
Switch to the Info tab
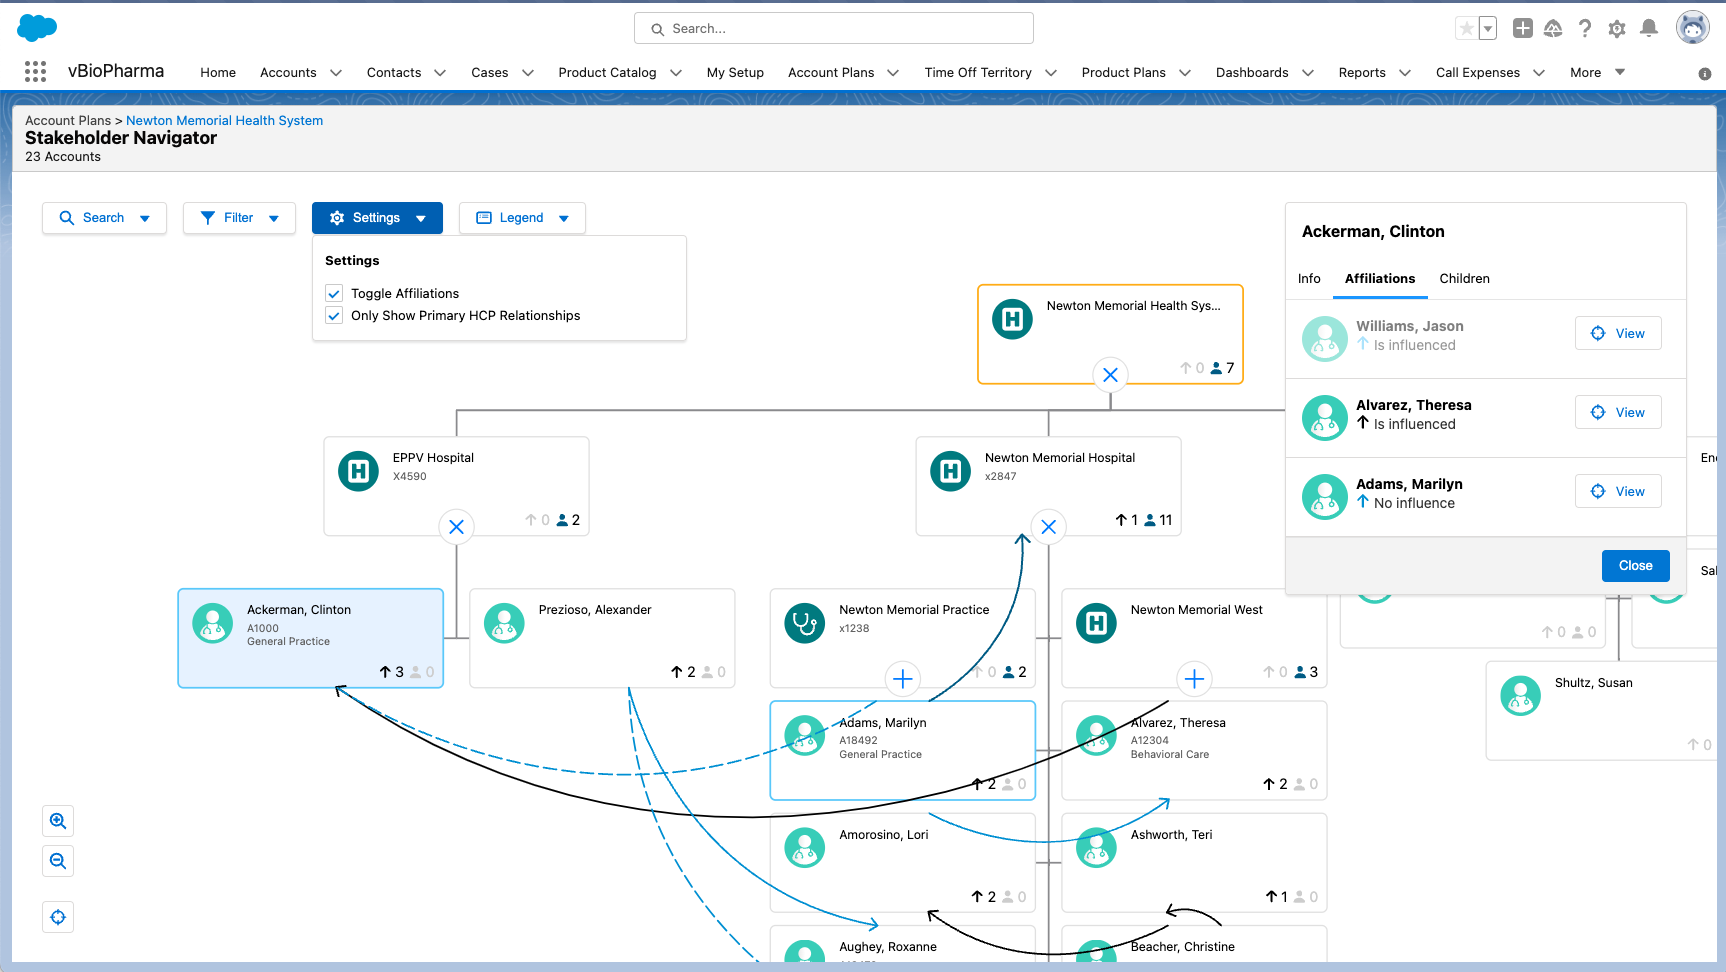[1309, 279]
